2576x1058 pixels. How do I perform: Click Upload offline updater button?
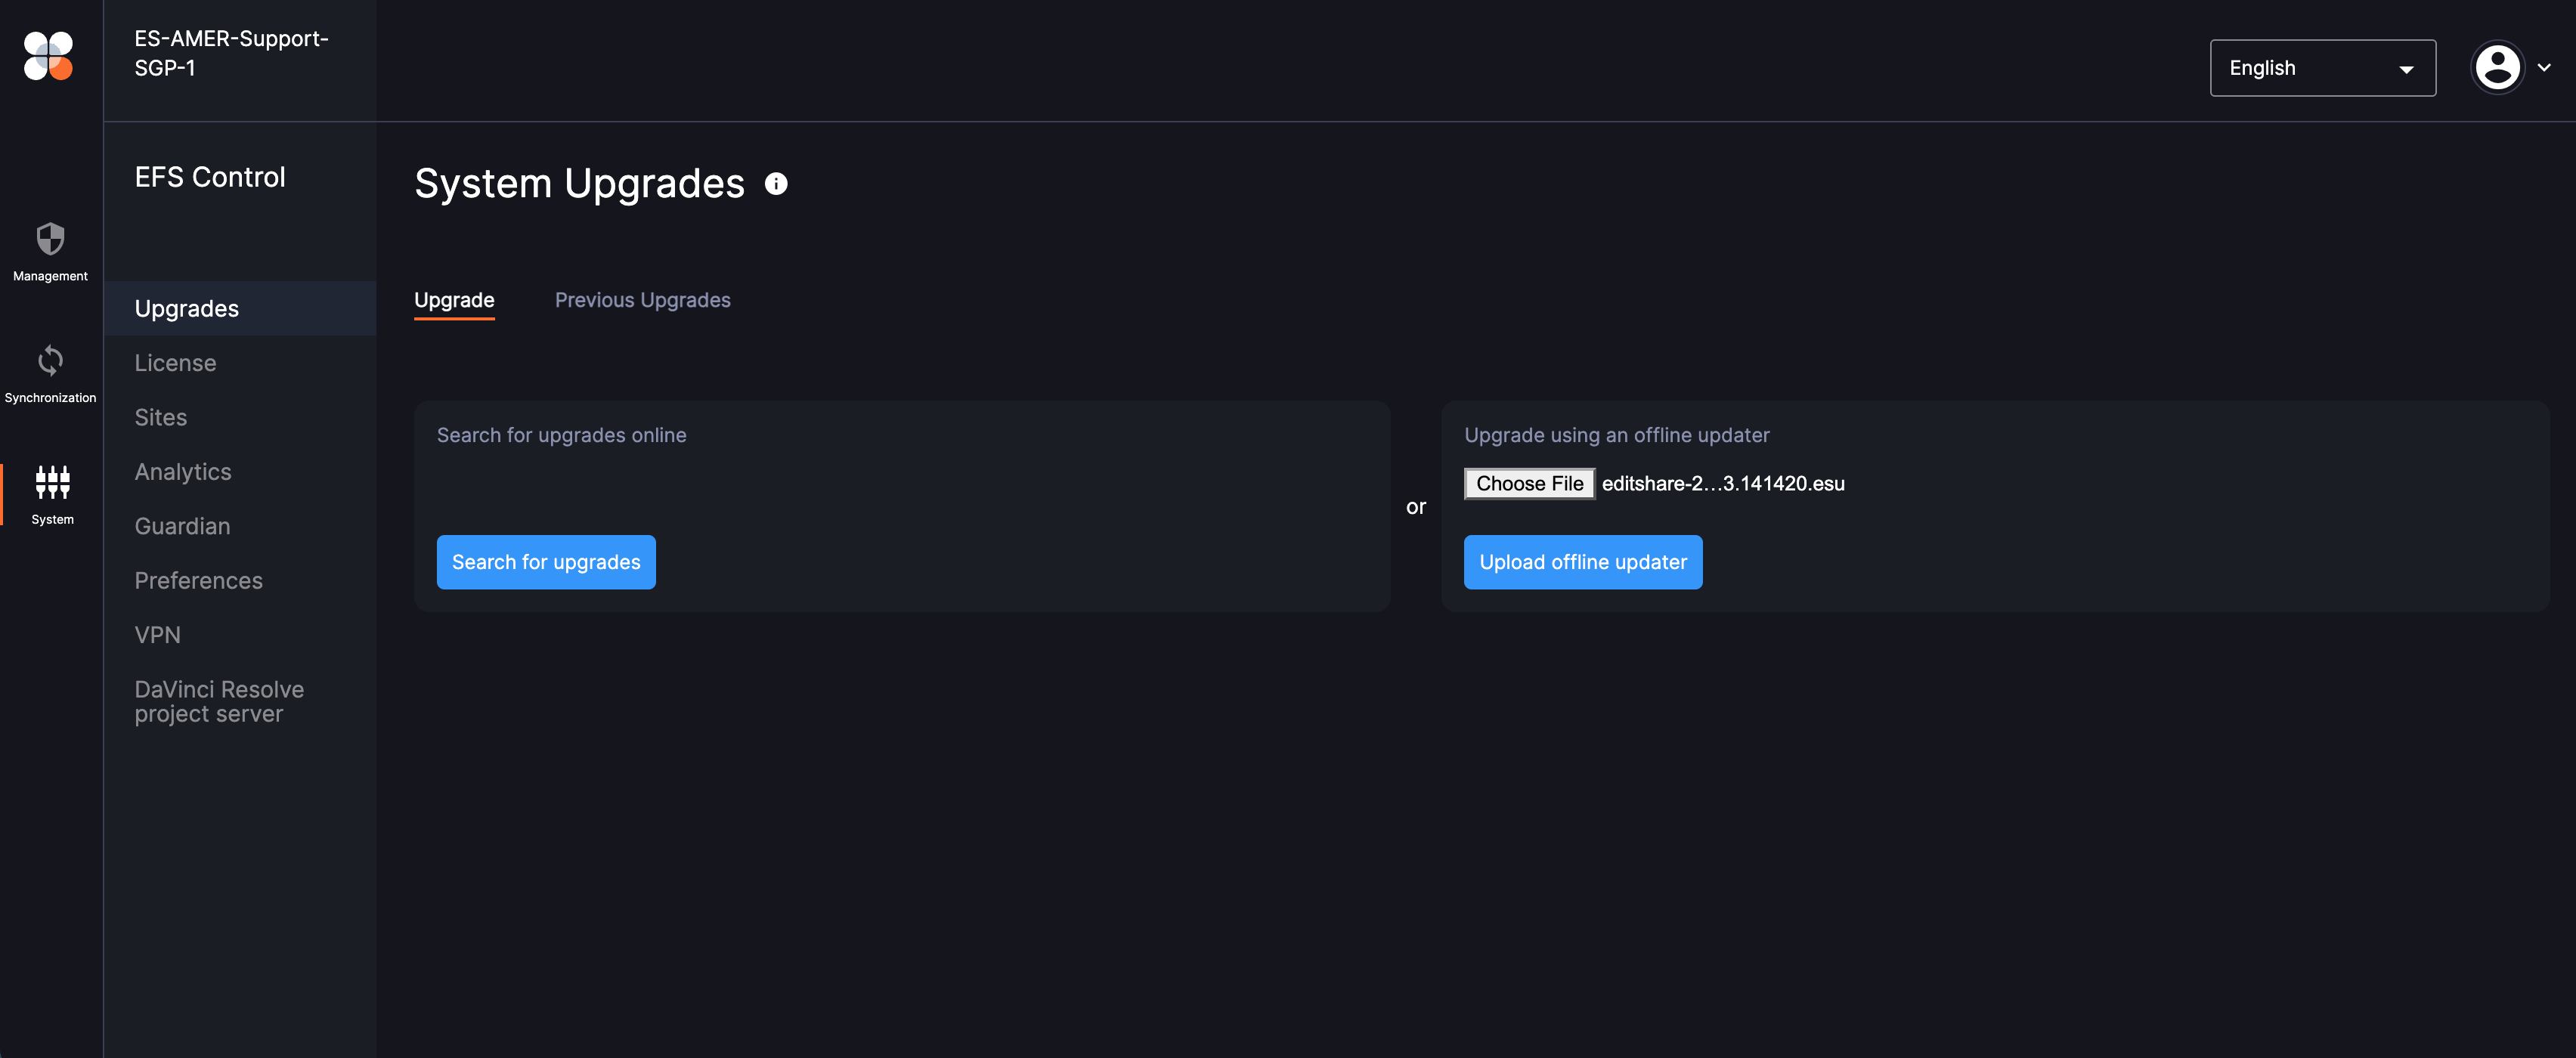click(1583, 562)
